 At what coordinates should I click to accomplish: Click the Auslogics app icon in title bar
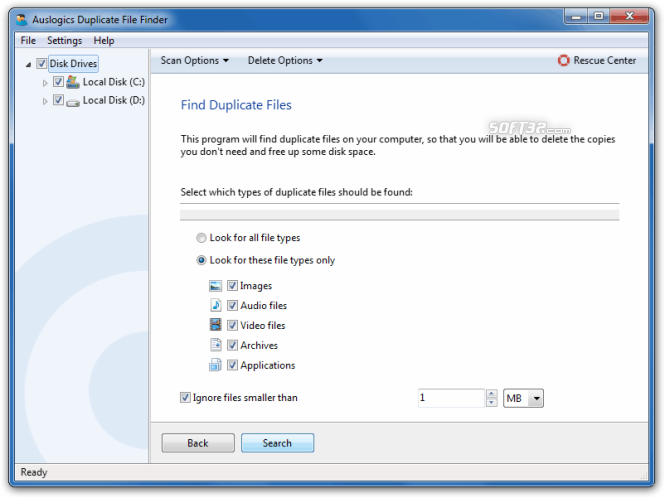(22, 20)
